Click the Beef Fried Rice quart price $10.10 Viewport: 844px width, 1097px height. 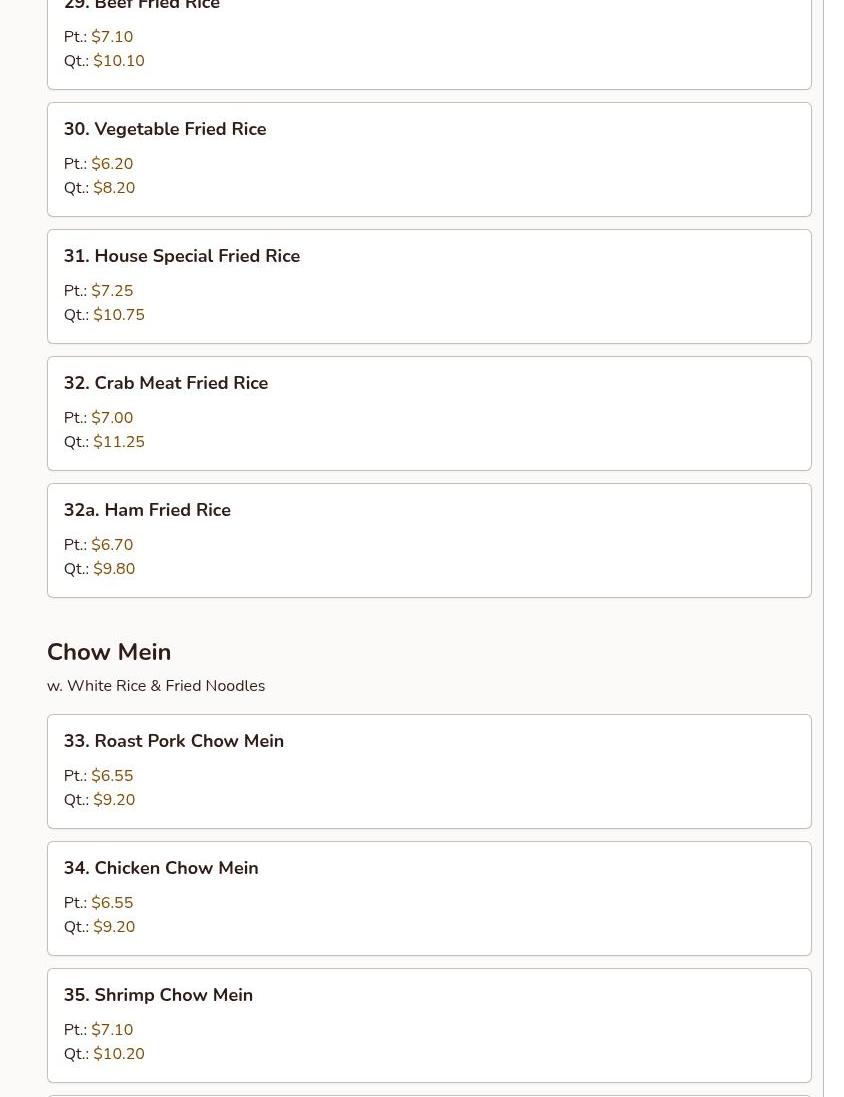(118, 61)
